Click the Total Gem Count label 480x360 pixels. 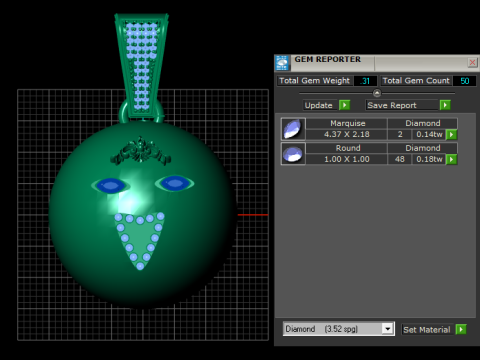(416, 81)
